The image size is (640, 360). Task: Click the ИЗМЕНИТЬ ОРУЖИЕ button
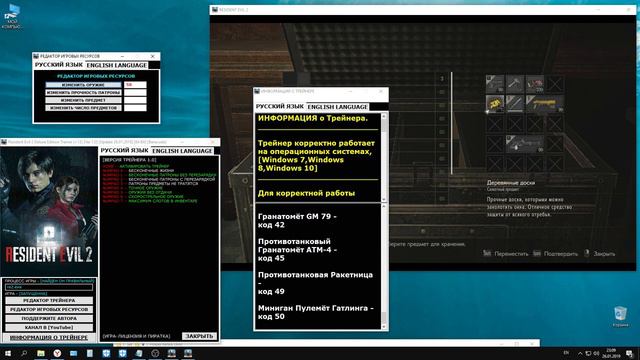pos(83,85)
